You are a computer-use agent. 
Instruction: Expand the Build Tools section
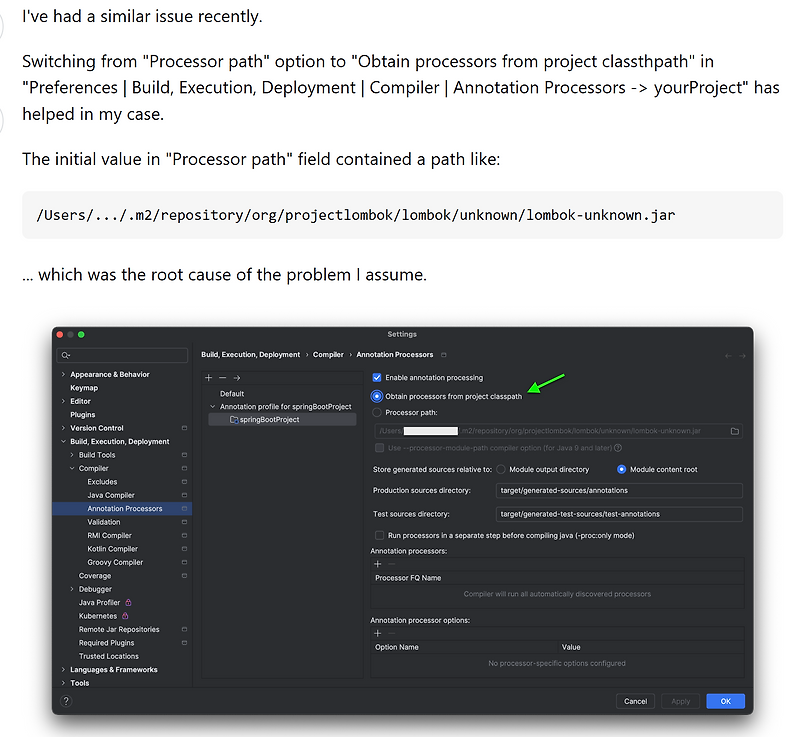point(70,454)
